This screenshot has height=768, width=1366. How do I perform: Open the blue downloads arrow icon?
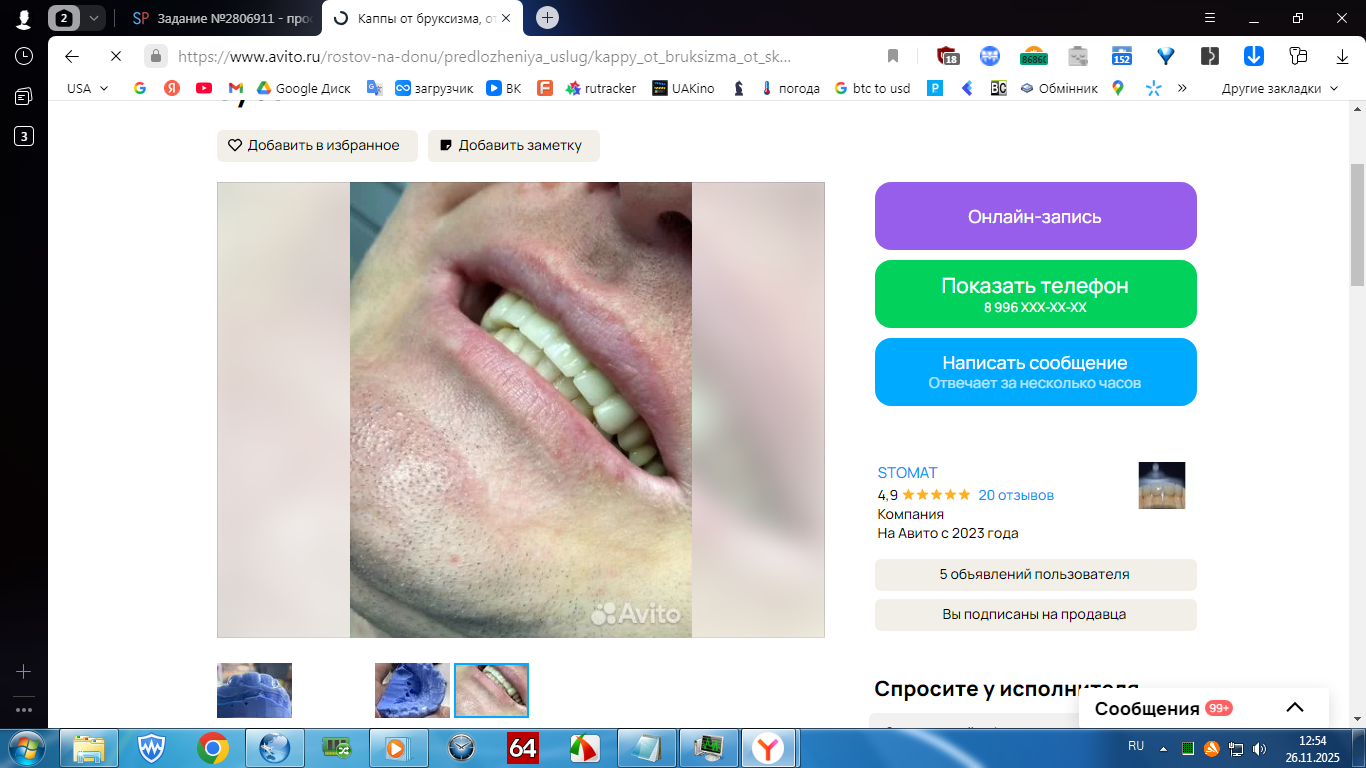tap(1254, 56)
